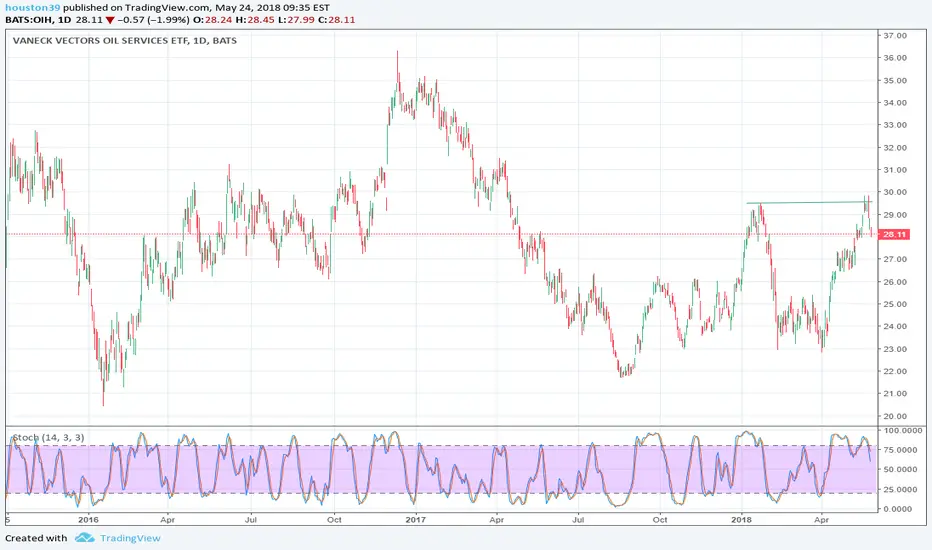Click the Jul label after 2016
Image resolution: width=932 pixels, height=550 pixels.
(251, 520)
